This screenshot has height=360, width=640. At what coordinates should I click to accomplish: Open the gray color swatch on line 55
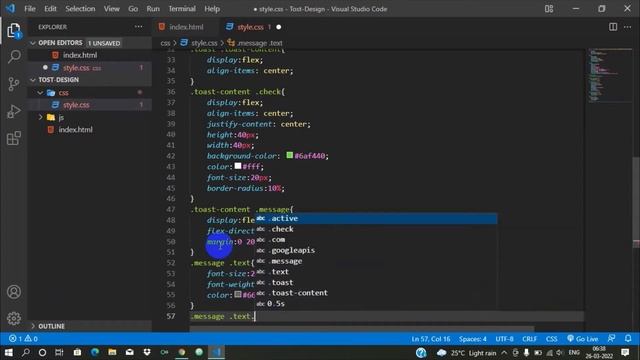(x=238, y=294)
